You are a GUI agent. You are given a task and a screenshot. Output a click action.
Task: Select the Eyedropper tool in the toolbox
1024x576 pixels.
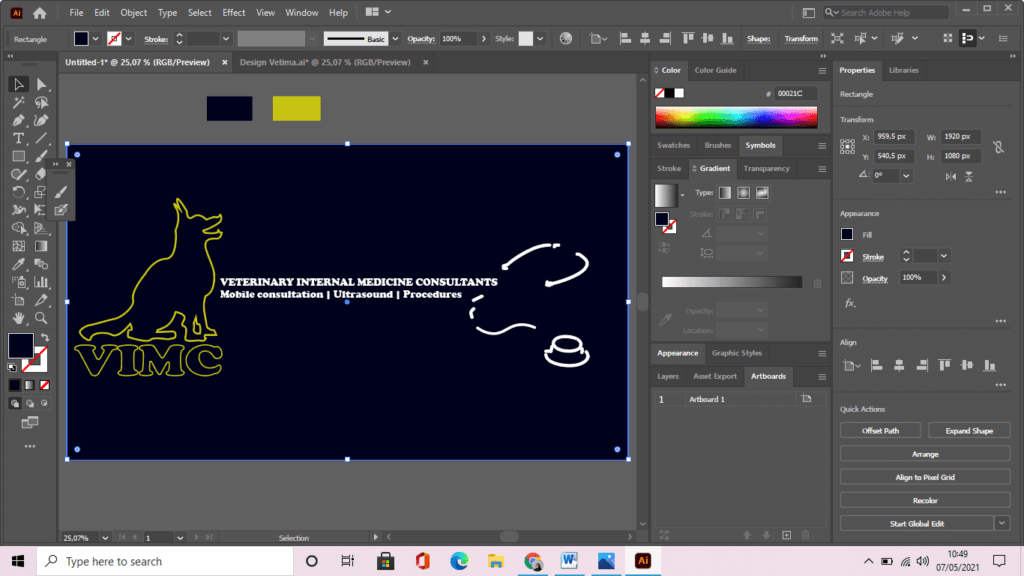(18, 264)
